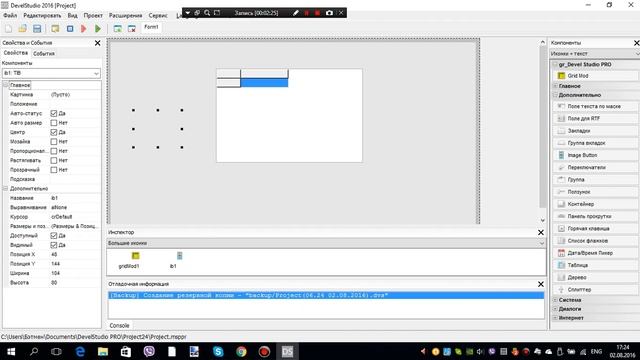
Task: Collapse the Дополнительно component category
Action: pos(555,95)
